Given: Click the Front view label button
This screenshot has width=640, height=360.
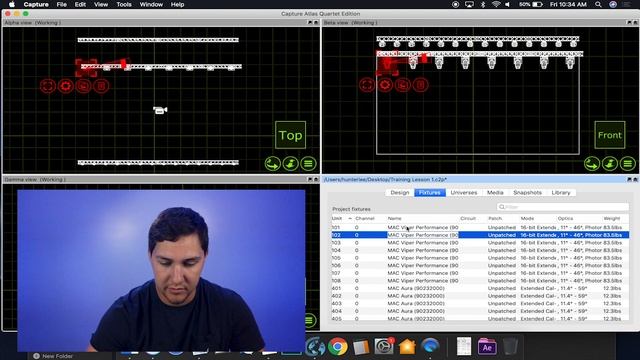Looking at the screenshot, I should coord(610,135).
